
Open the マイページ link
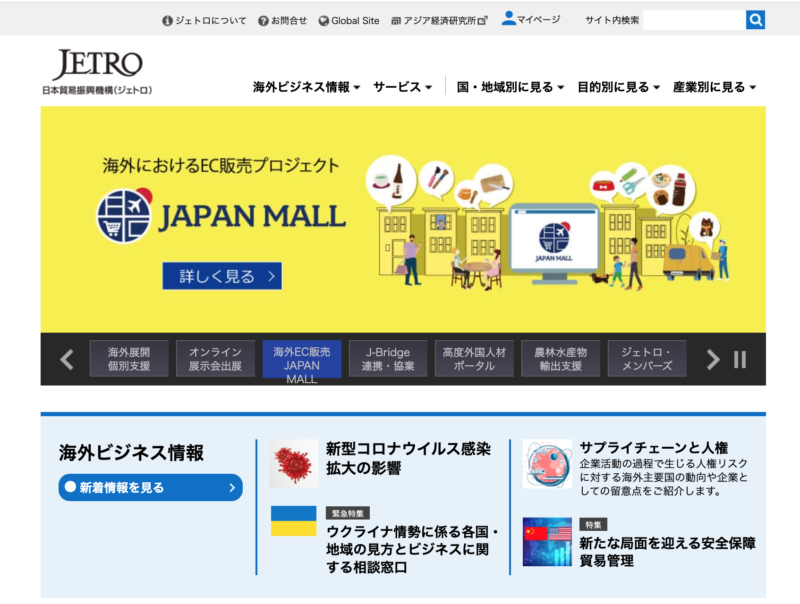[539, 20]
